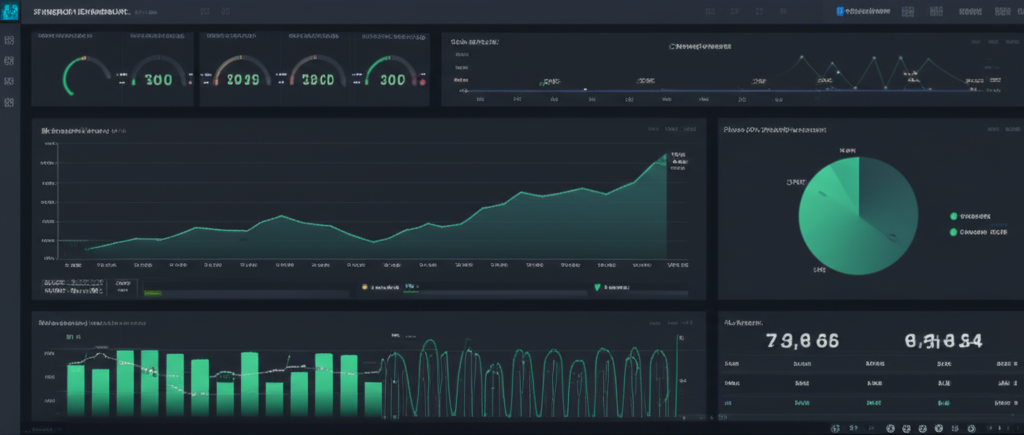Select the topmost icon in the left sidebar
The width and height of the screenshot is (1024, 435).
pyautogui.click(x=9, y=41)
